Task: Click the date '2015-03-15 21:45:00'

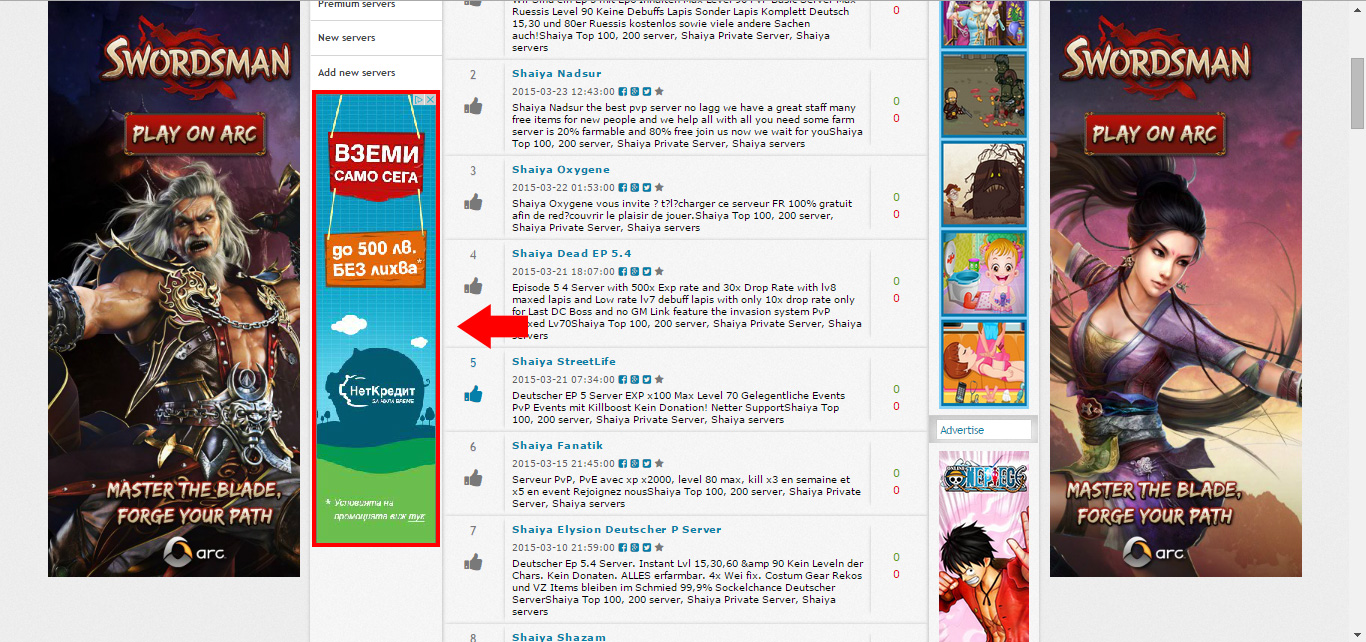Action: coord(562,463)
